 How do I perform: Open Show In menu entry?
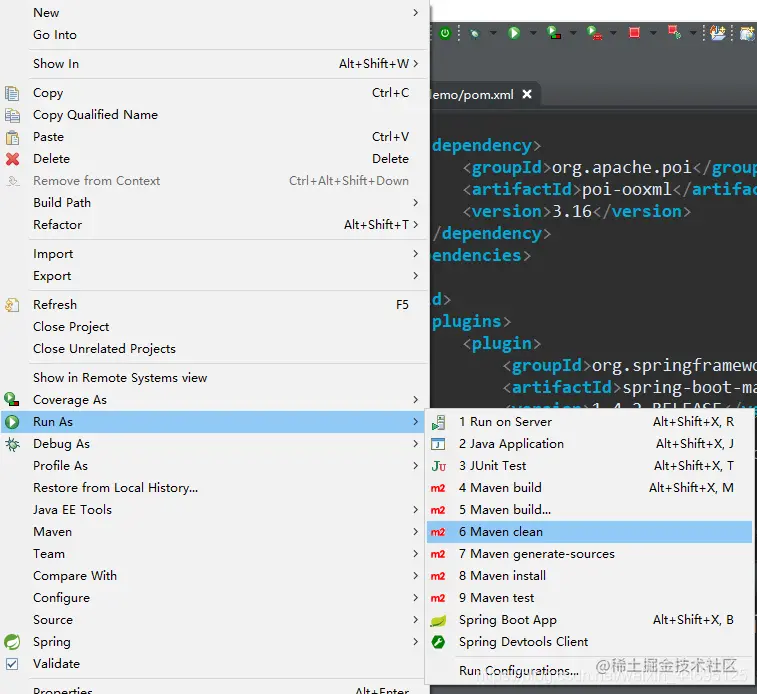(x=215, y=64)
